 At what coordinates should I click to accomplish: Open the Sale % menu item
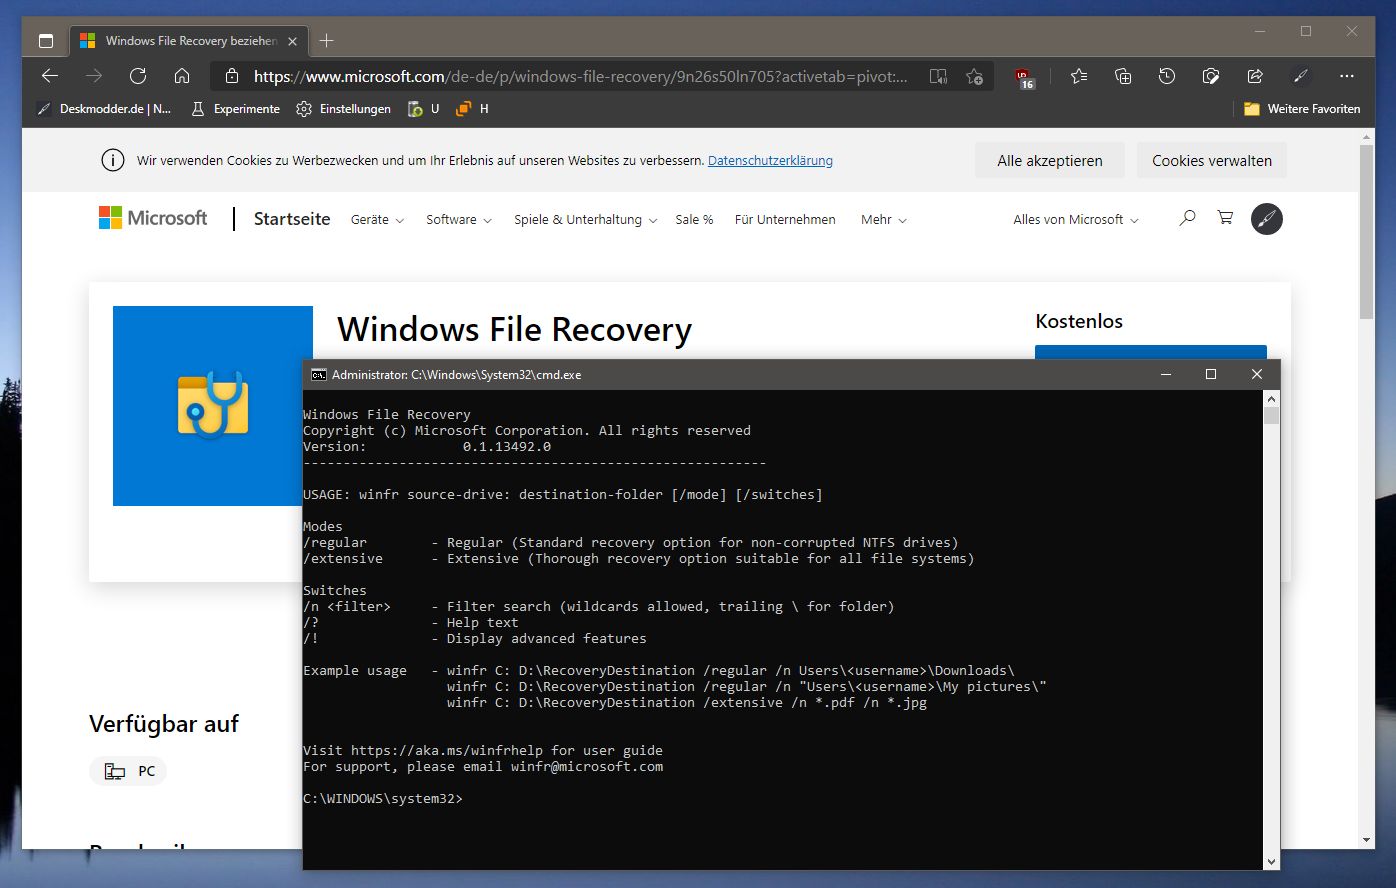coord(694,220)
